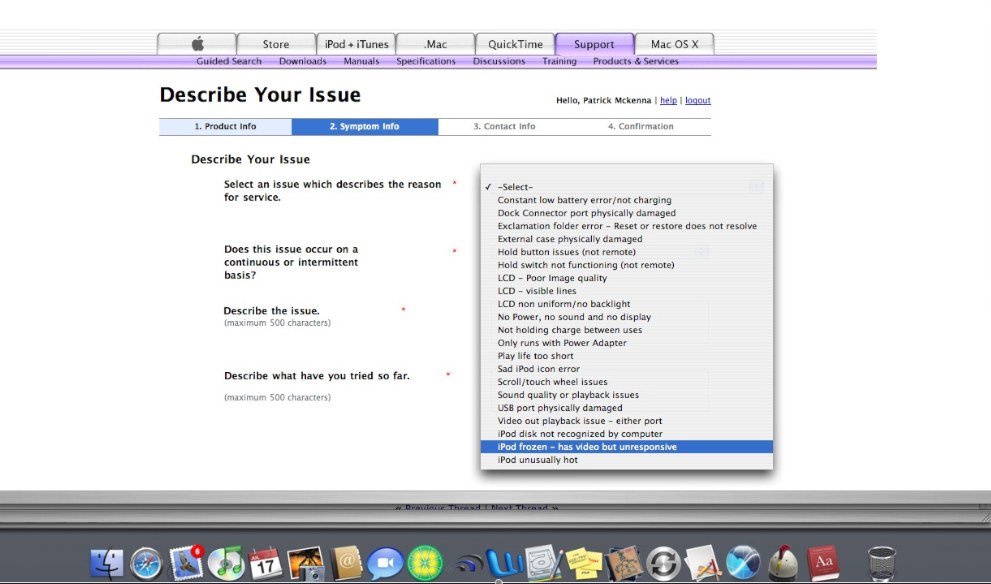
Task: Open the Applications folder Dock icon
Action: (x=703, y=563)
